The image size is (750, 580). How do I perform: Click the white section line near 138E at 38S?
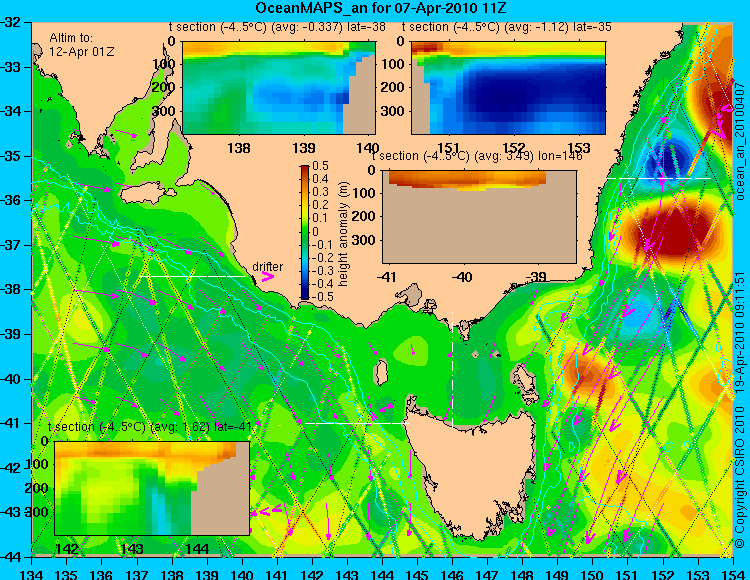tap(193, 276)
